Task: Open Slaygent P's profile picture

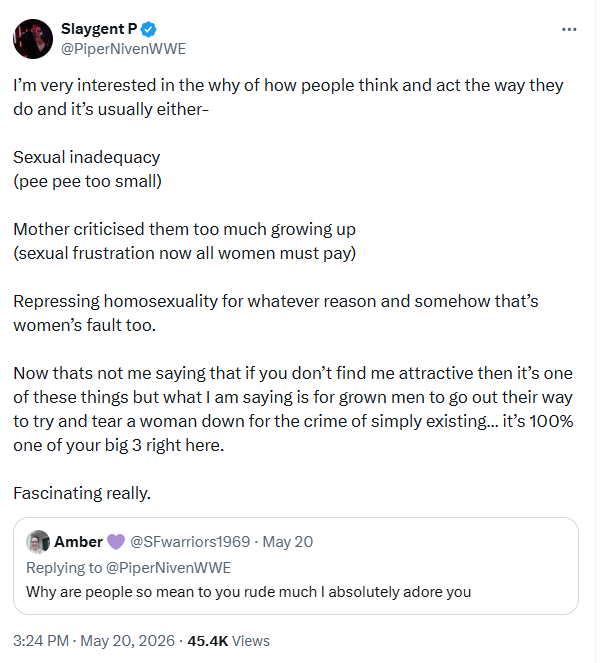Action: (33, 38)
